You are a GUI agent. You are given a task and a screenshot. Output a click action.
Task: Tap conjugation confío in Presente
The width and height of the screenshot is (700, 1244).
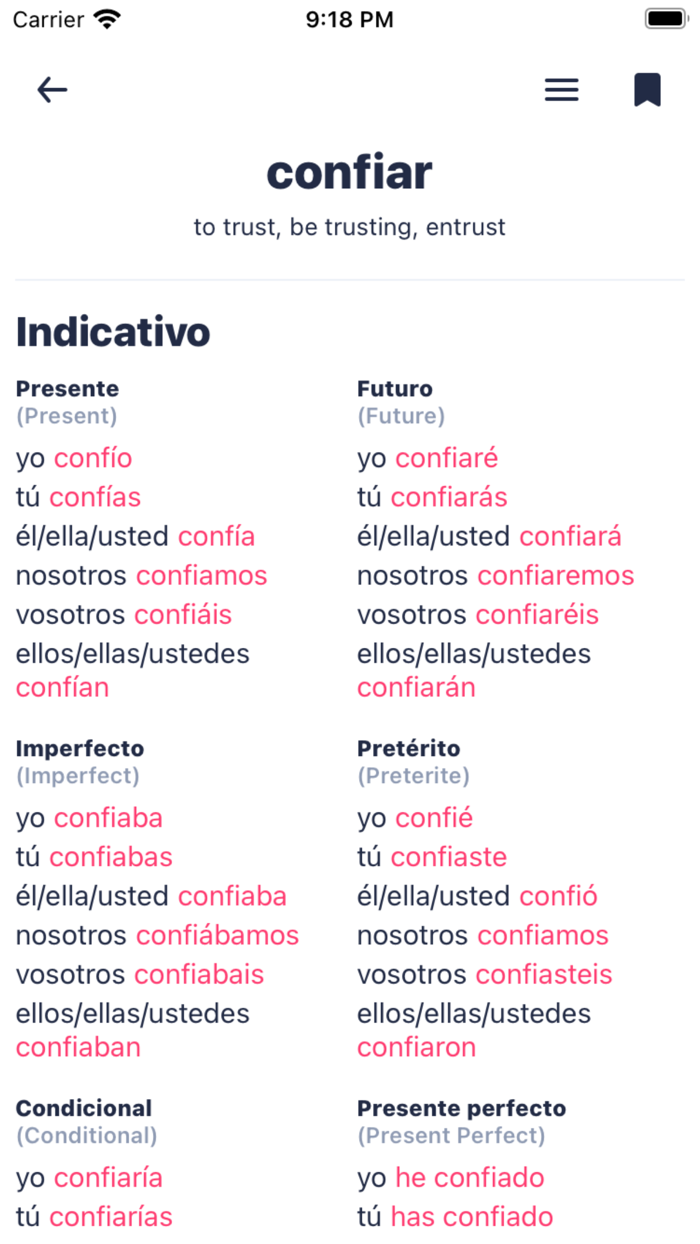pos(94,458)
